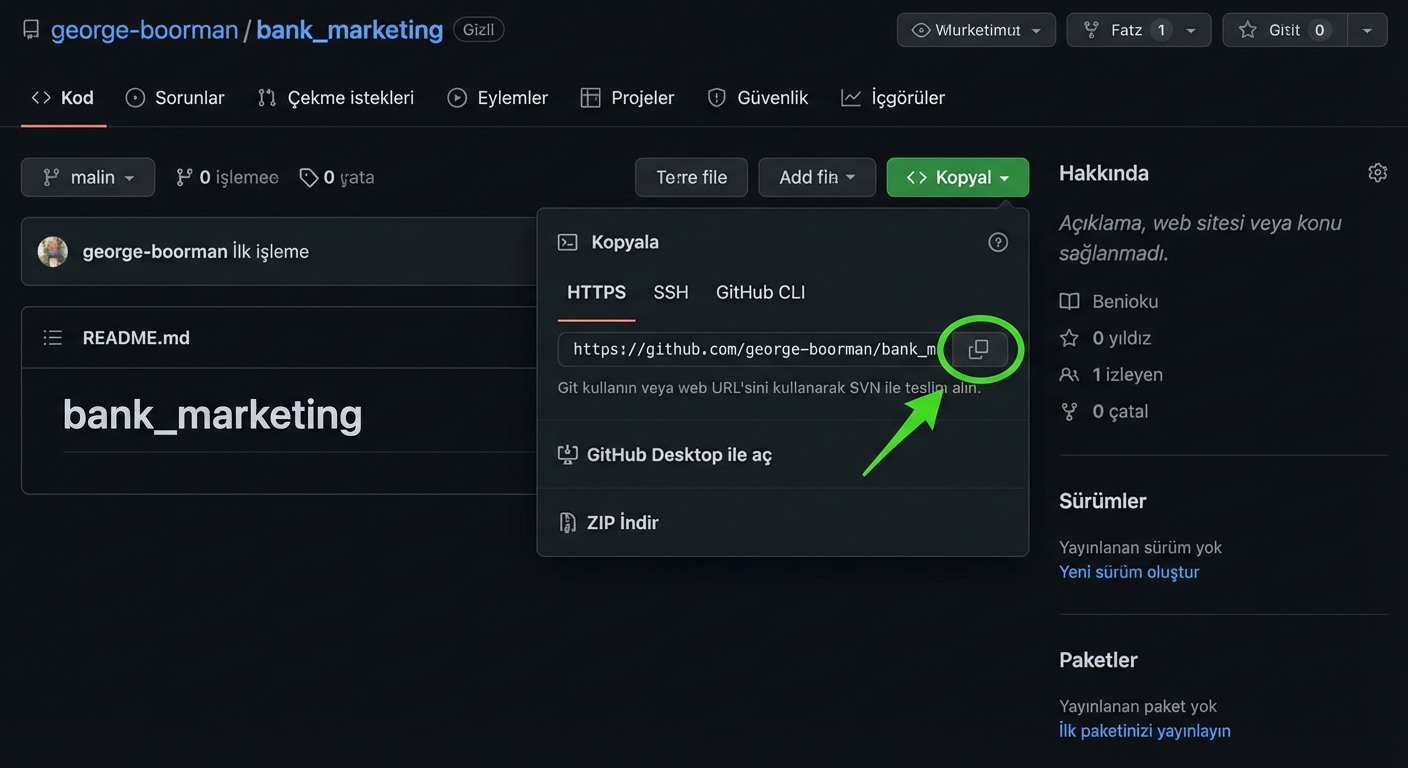Switch to the SSH clone tab
This screenshot has width=1408, height=768.
[670, 292]
